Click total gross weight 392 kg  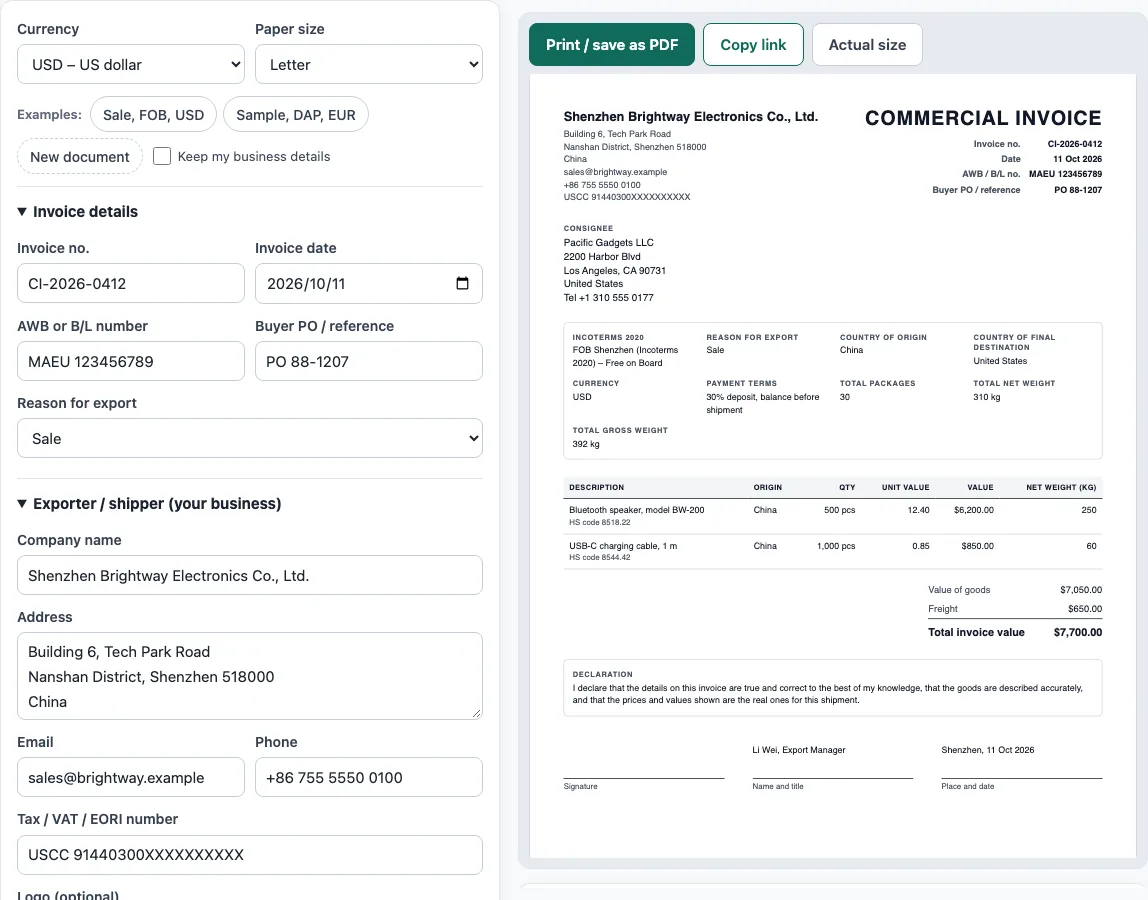pyautogui.click(x=586, y=444)
